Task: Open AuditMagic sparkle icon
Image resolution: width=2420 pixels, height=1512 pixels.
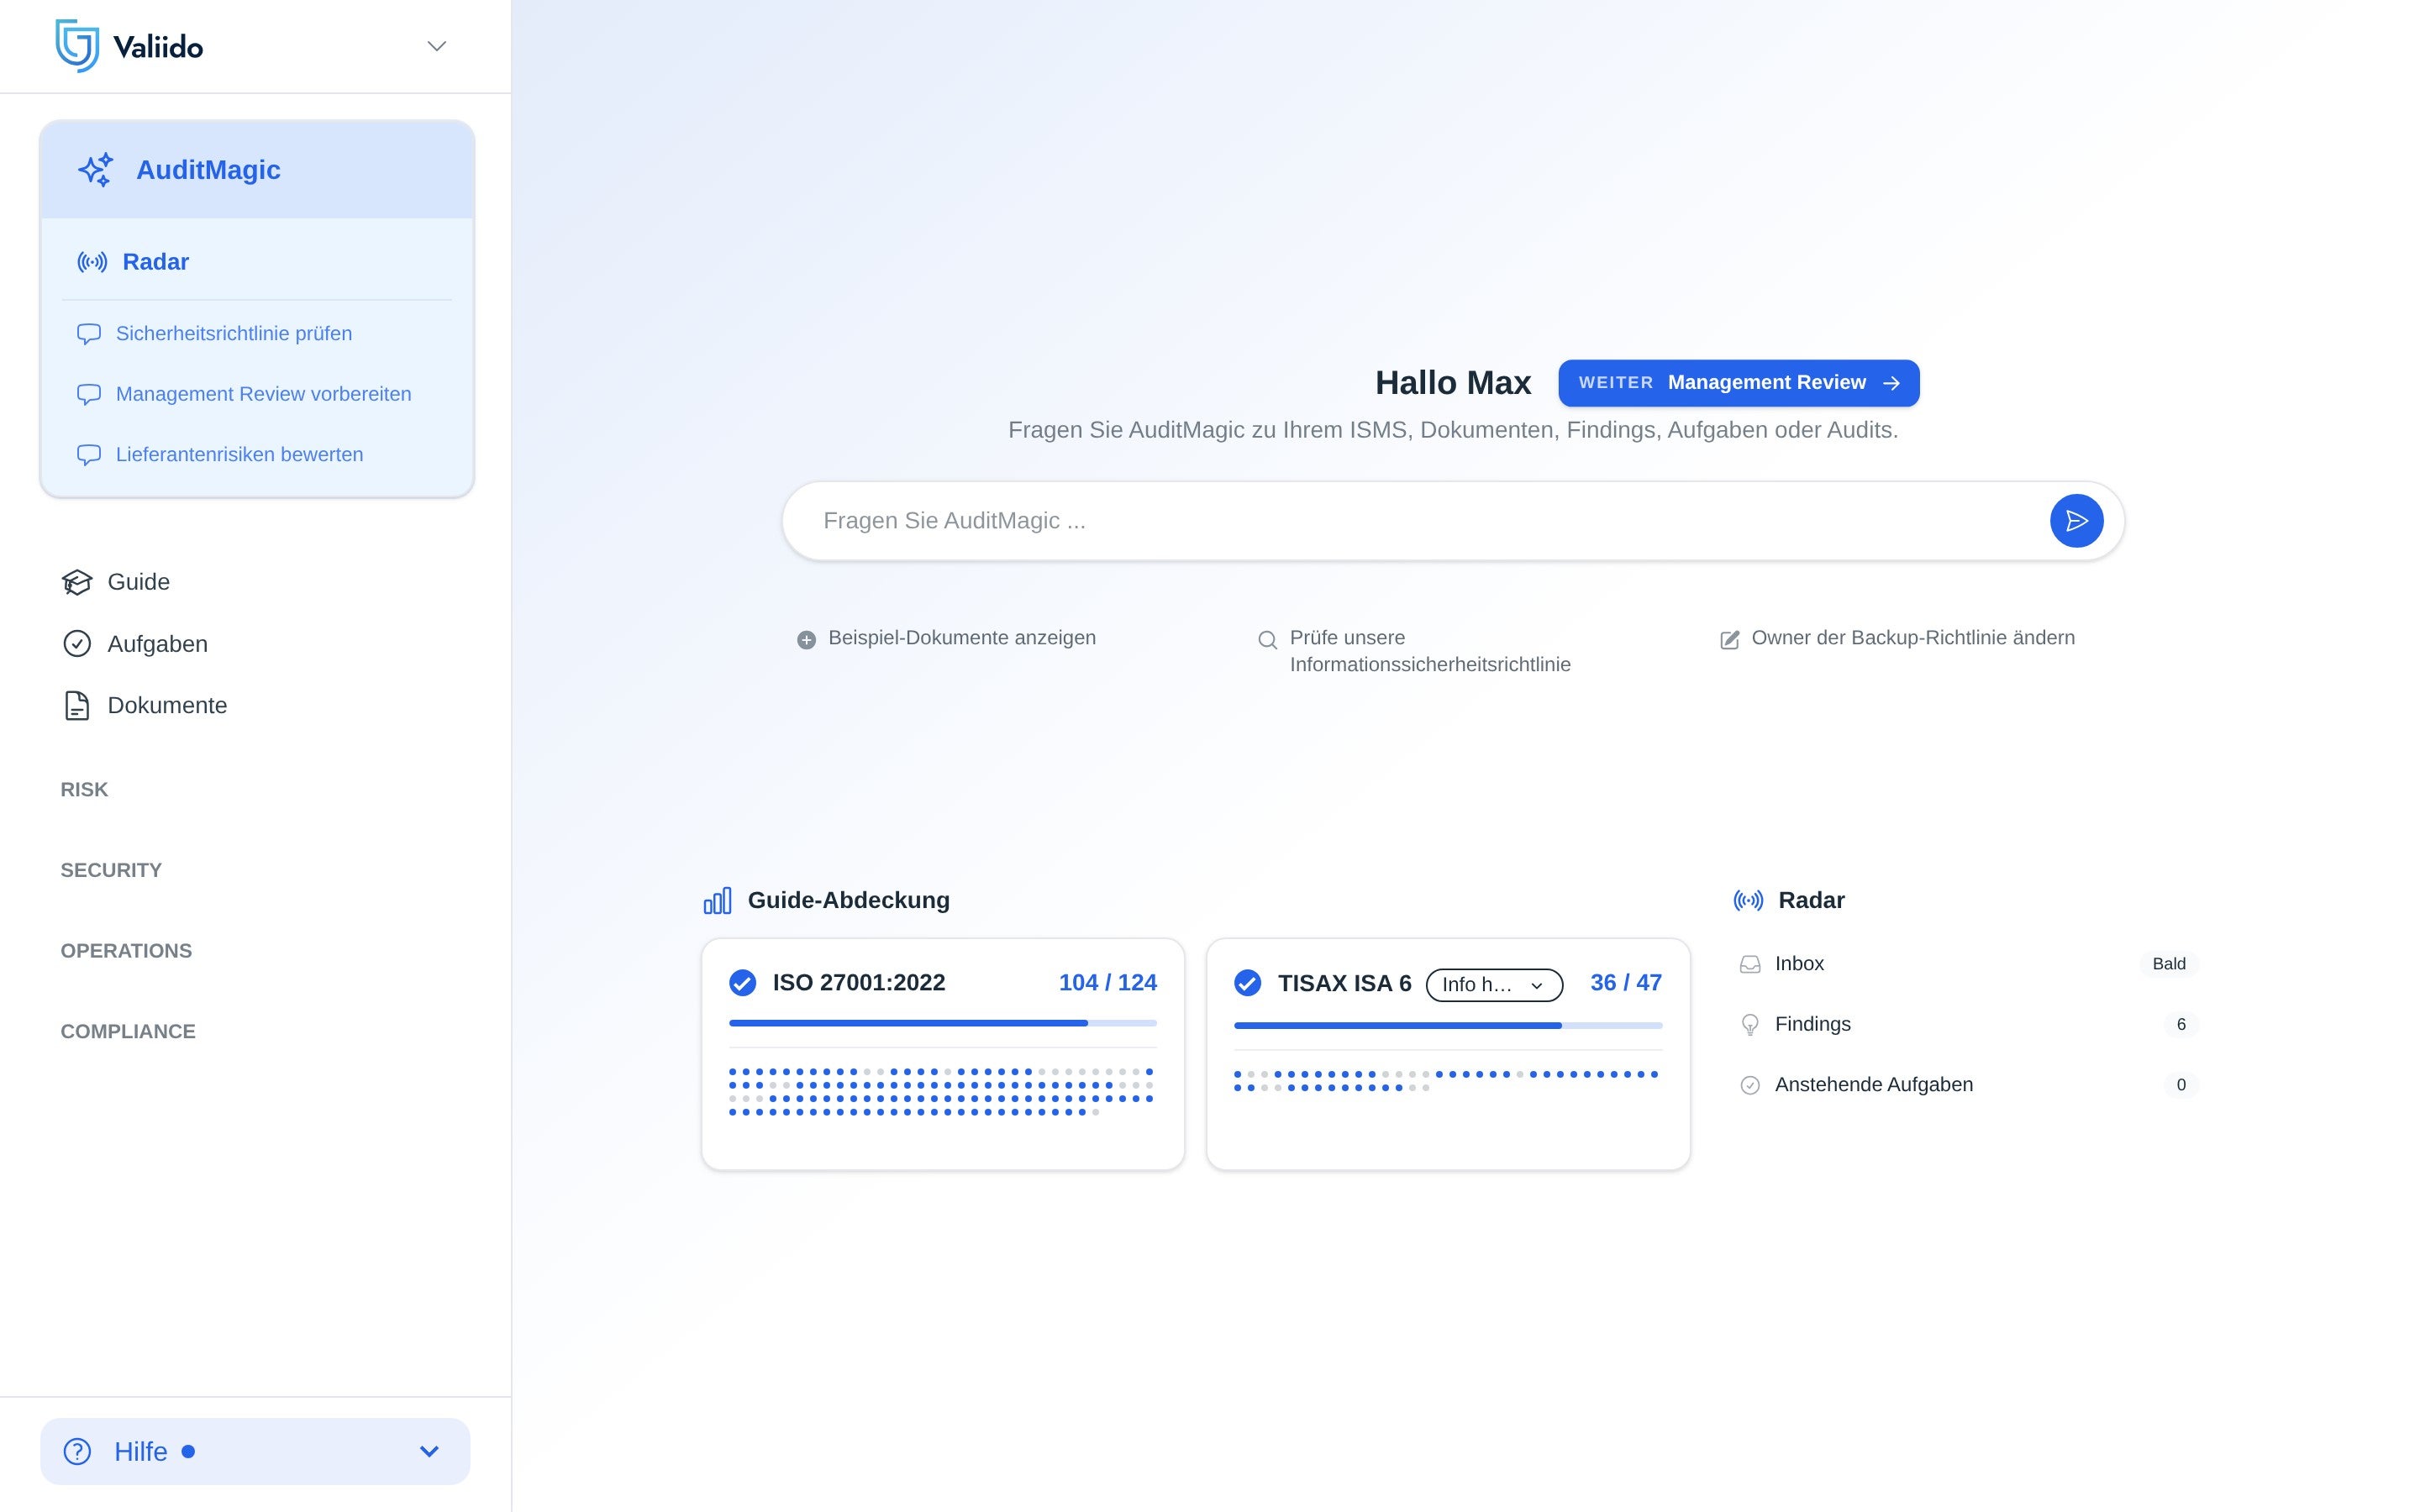Action: (x=96, y=170)
